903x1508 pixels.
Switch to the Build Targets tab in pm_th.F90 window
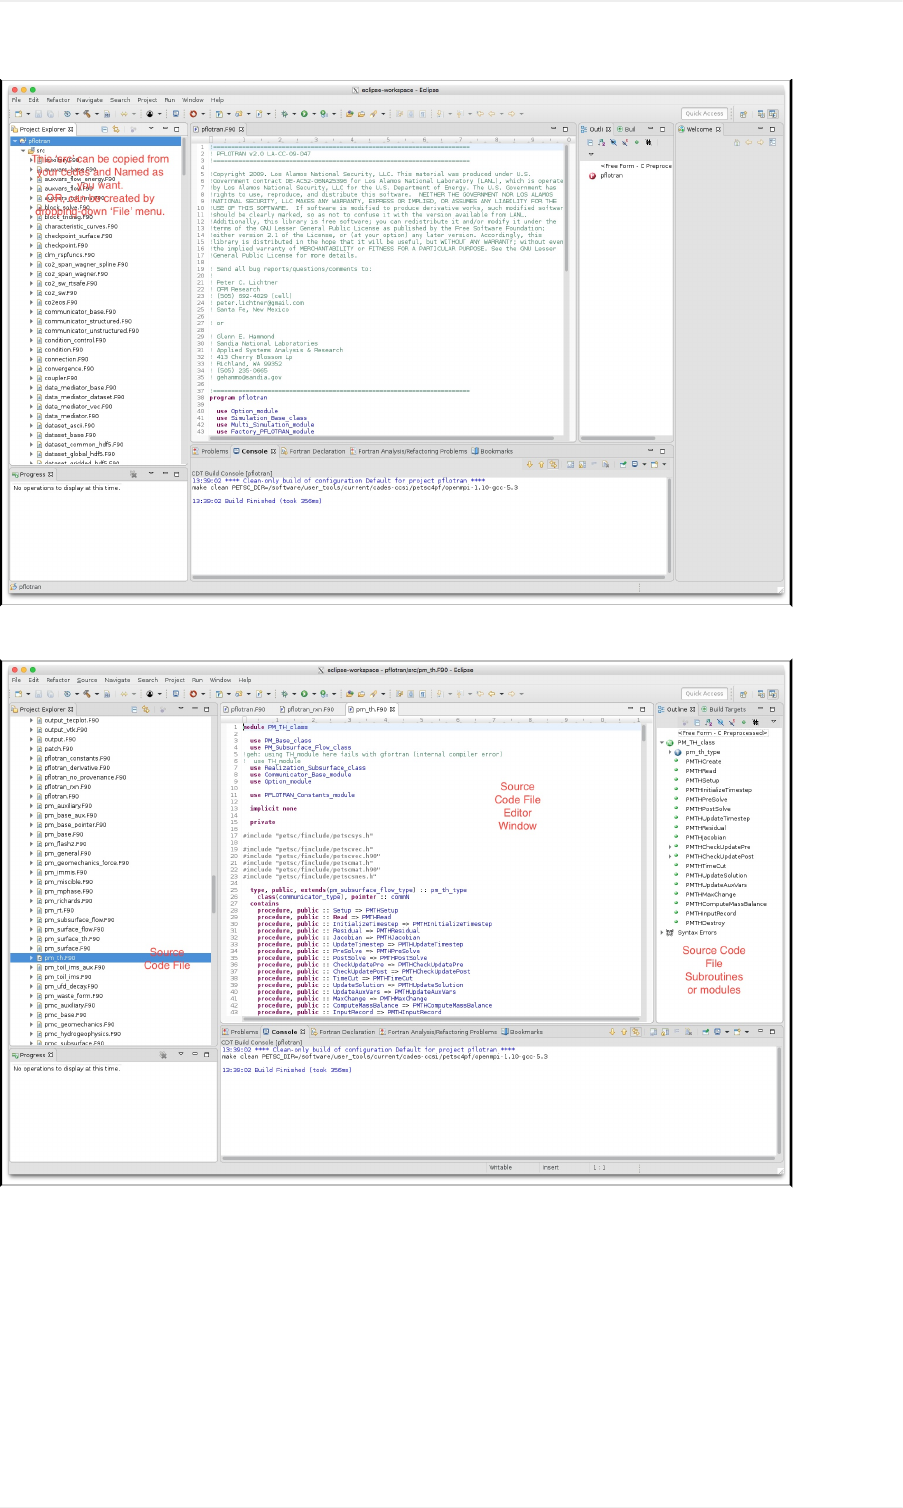tap(725, 709)
